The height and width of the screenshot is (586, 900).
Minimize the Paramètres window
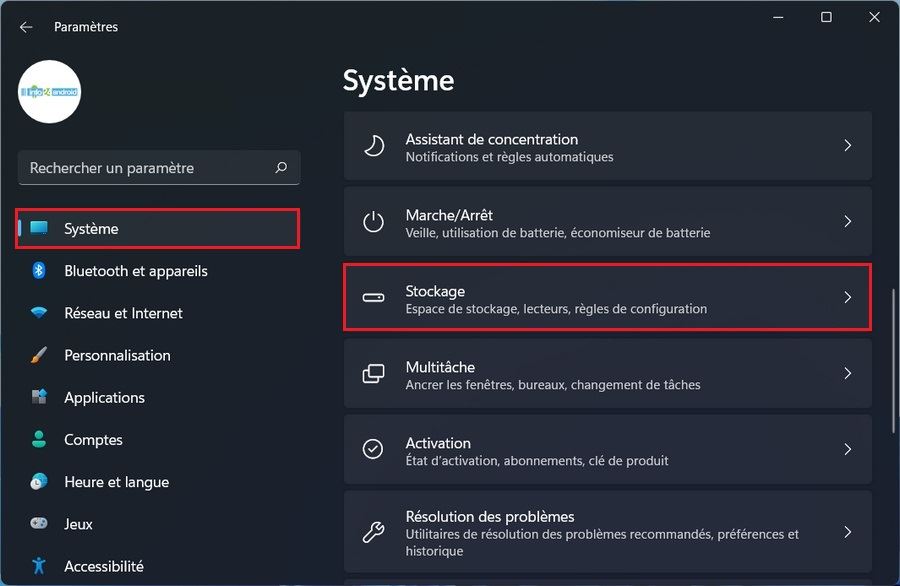(778, 17)
